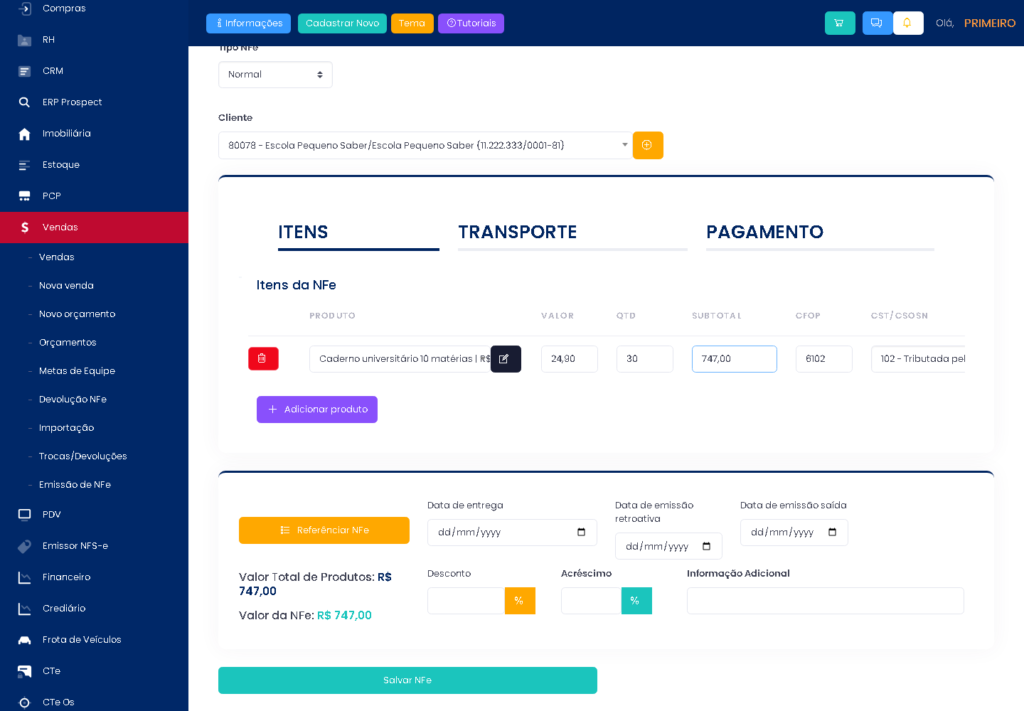Click the SUBTOTAL field 747,00
Viewport: 1024px width, 711px height.
tap(734, 358)
